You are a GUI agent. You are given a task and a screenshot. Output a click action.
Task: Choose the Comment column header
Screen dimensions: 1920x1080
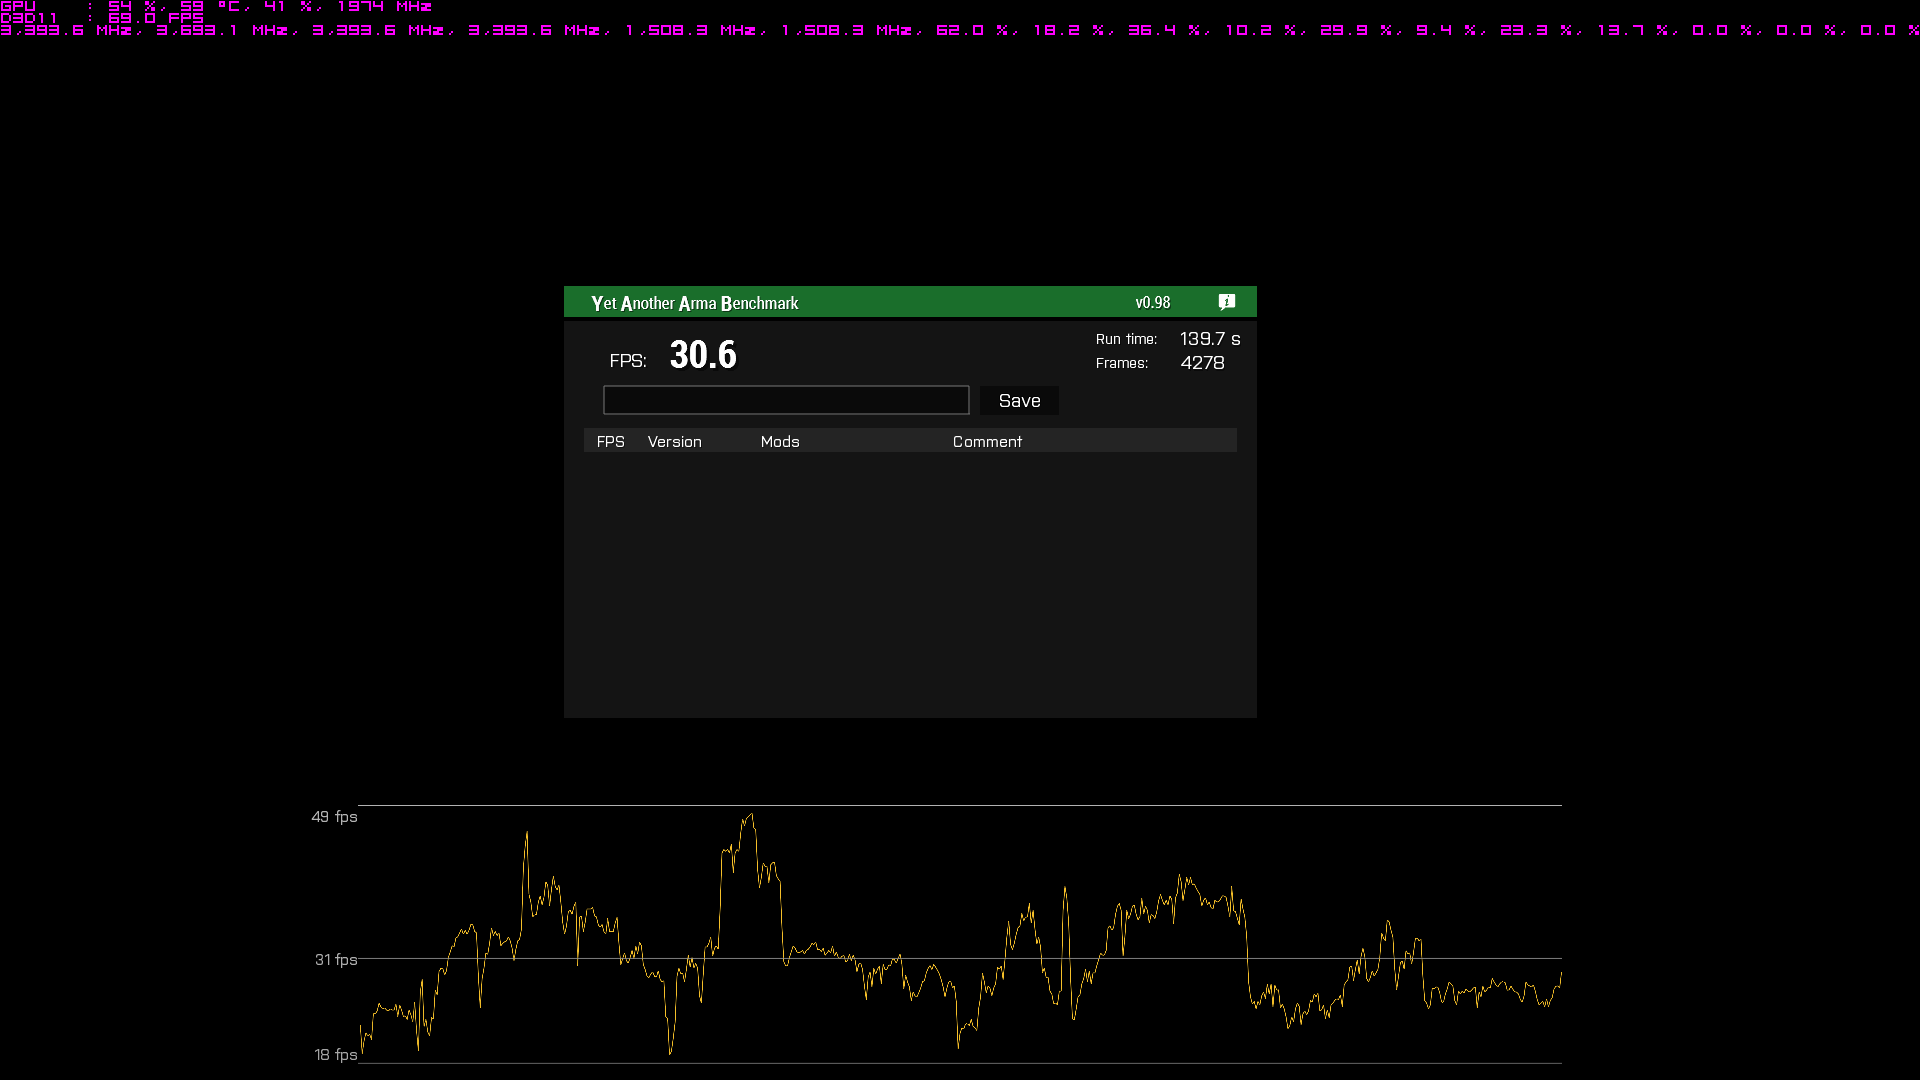point(987,441)
